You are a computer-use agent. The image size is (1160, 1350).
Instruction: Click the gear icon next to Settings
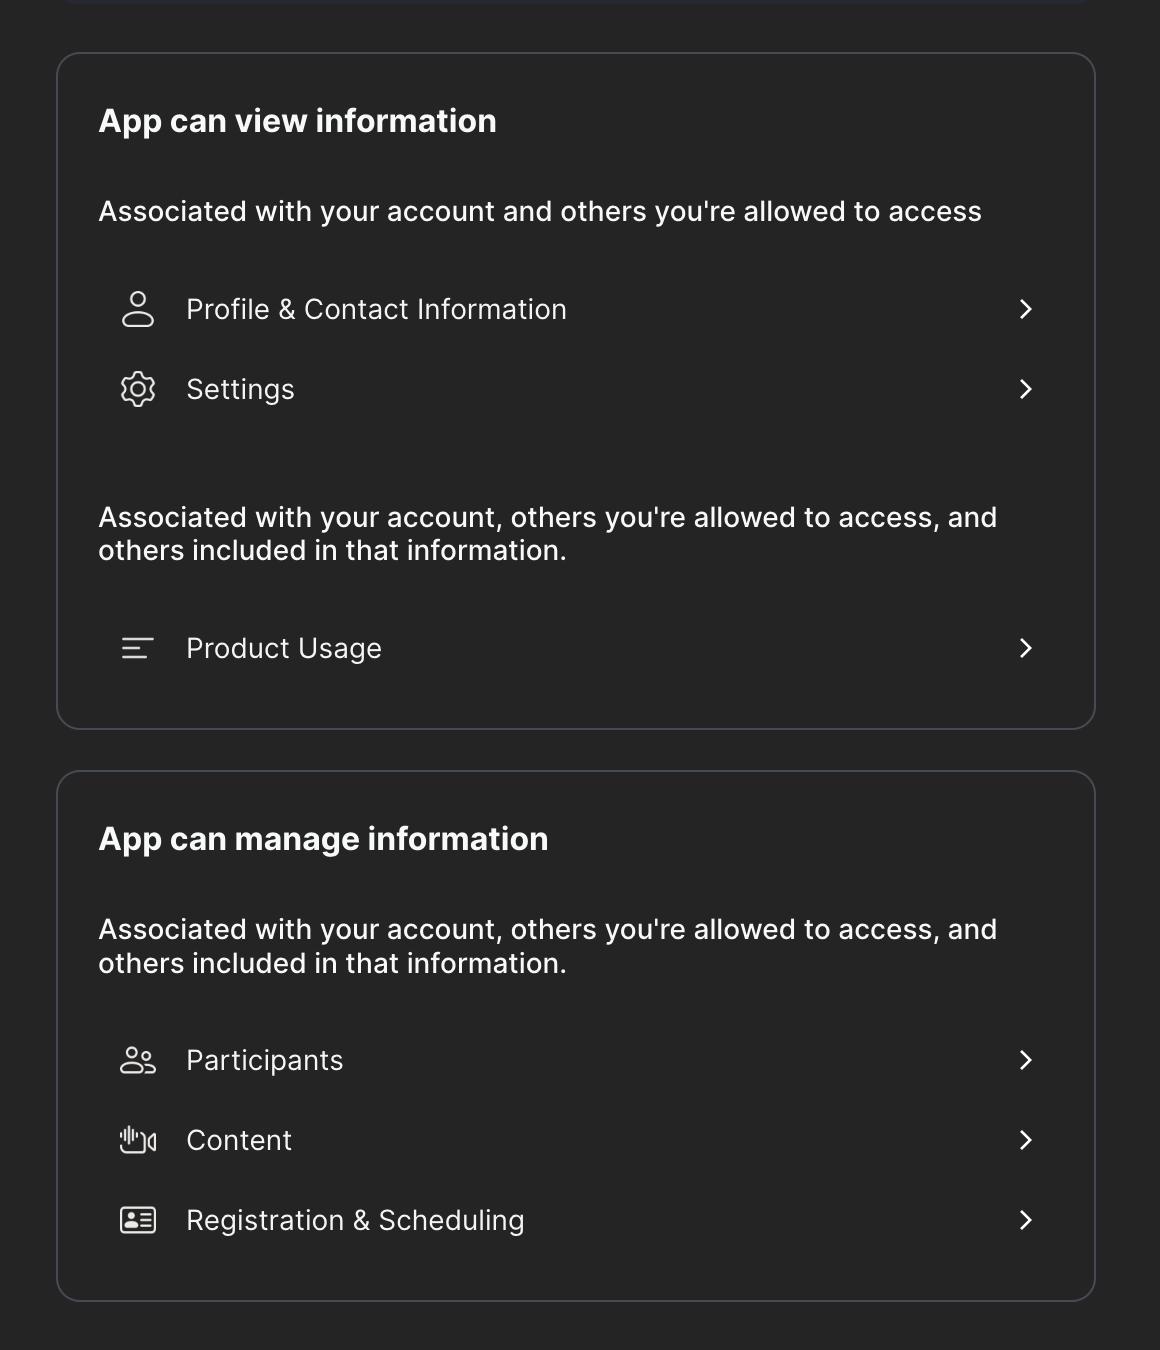point(138,389)
